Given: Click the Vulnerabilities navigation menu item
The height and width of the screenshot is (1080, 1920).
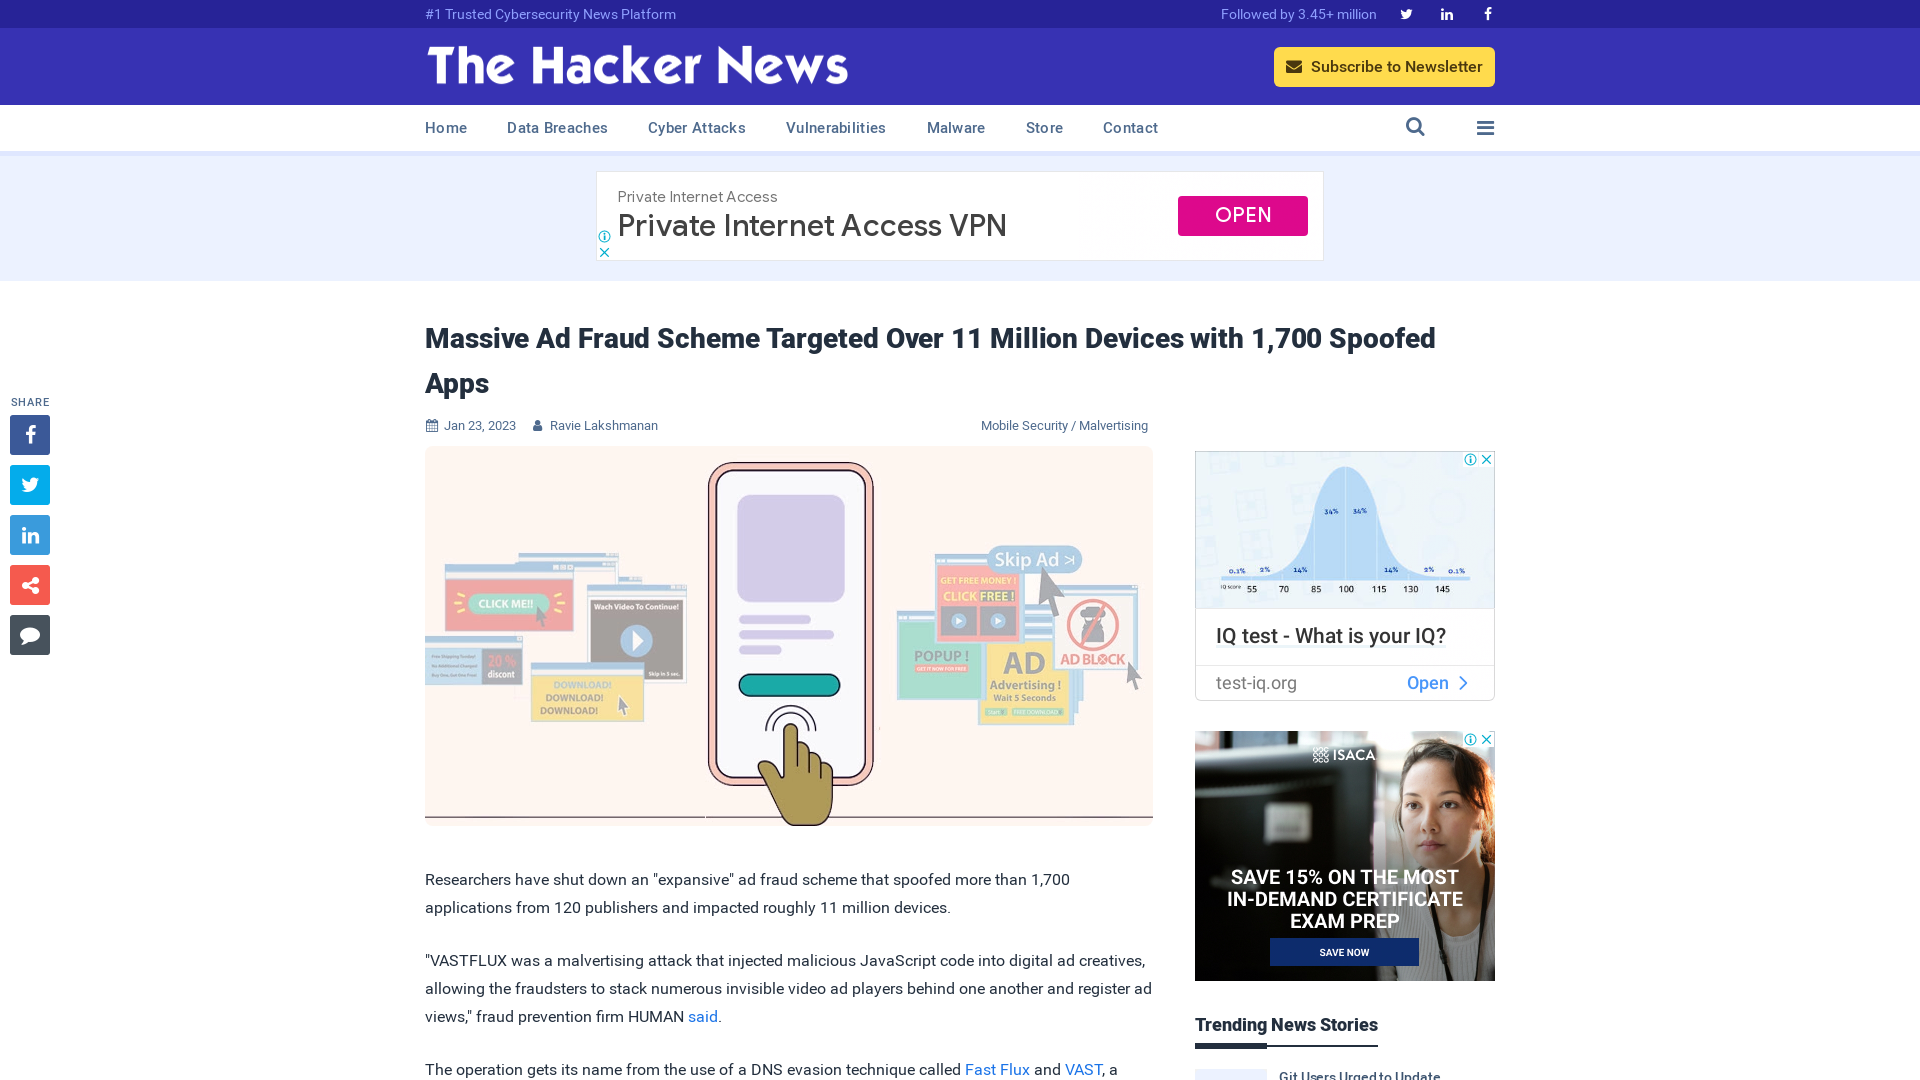Looking at the screenshot, I should click(835, 128).
